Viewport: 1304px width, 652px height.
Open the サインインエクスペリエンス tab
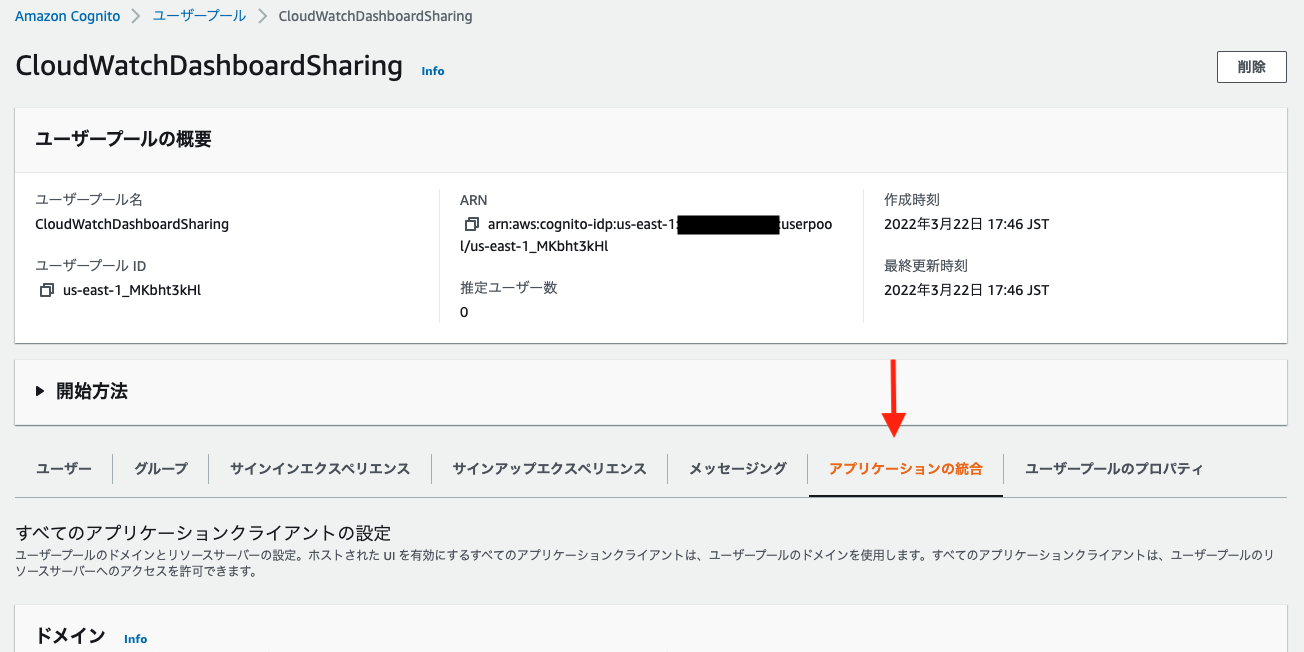[320, 468]
